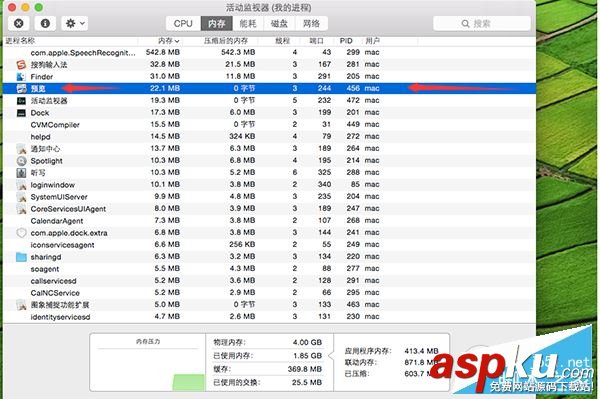Image resolution: width=600 pixels, height=399 pixels.
Task: Sort by the 线程 column header
Action: click(x=282, y=41)
